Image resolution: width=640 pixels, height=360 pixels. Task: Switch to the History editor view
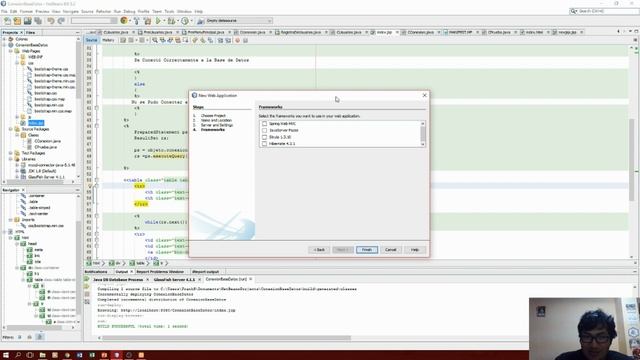pyautogui.click(x=108, y=40)
